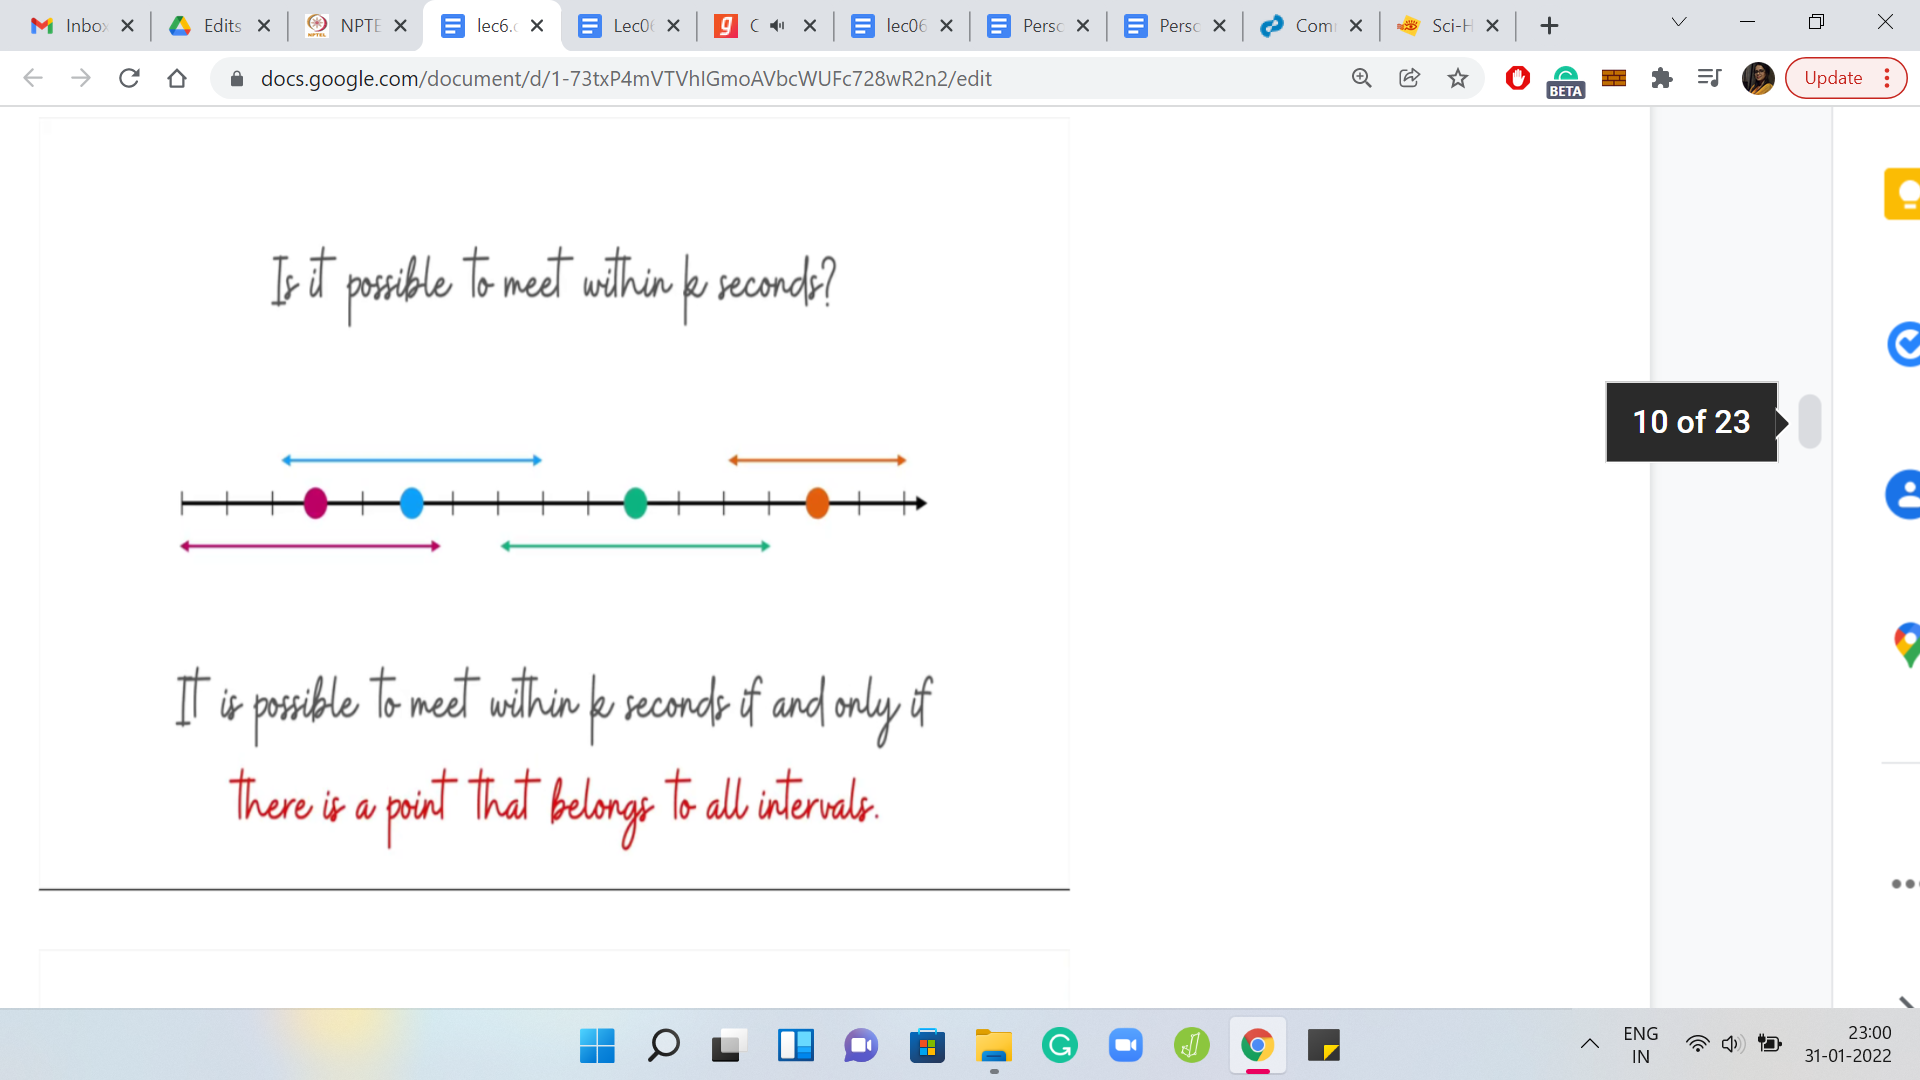Open the Chrome three-dot menu
Viewport: 1920px width, 1080px height.
coord(1887,78)
